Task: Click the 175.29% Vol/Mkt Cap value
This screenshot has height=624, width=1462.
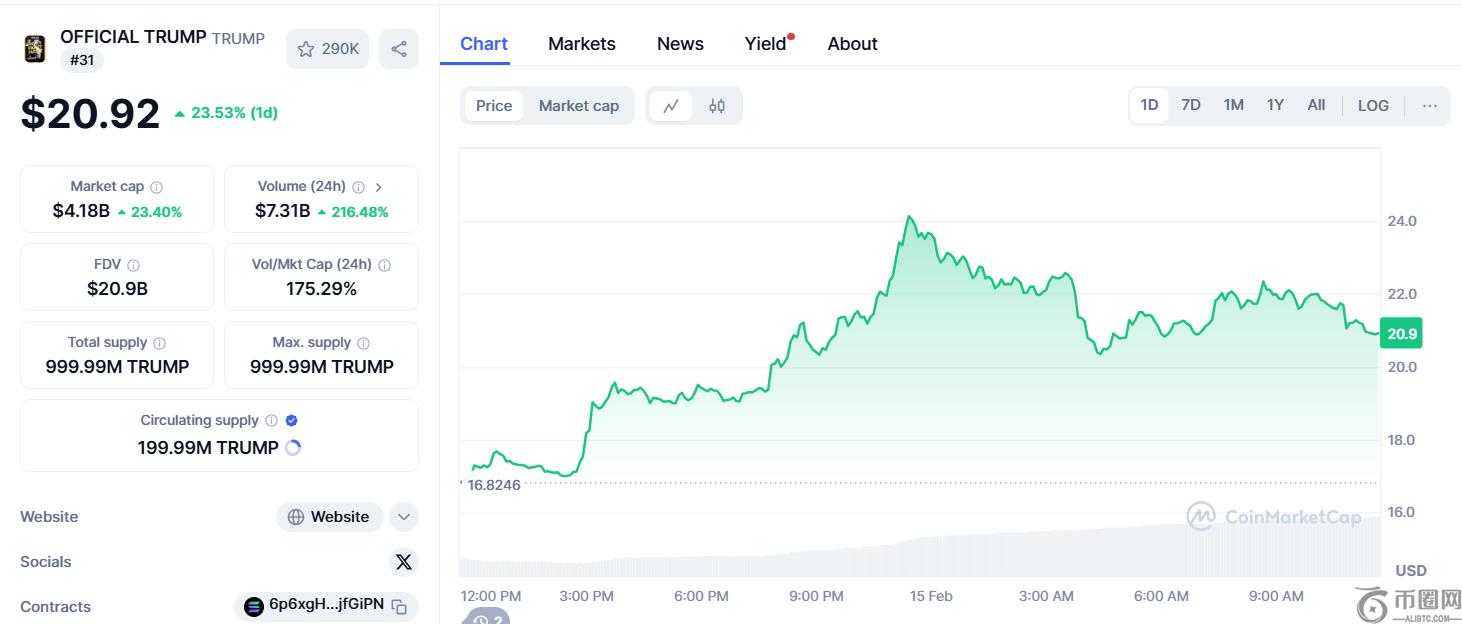Action: (321, 289)
